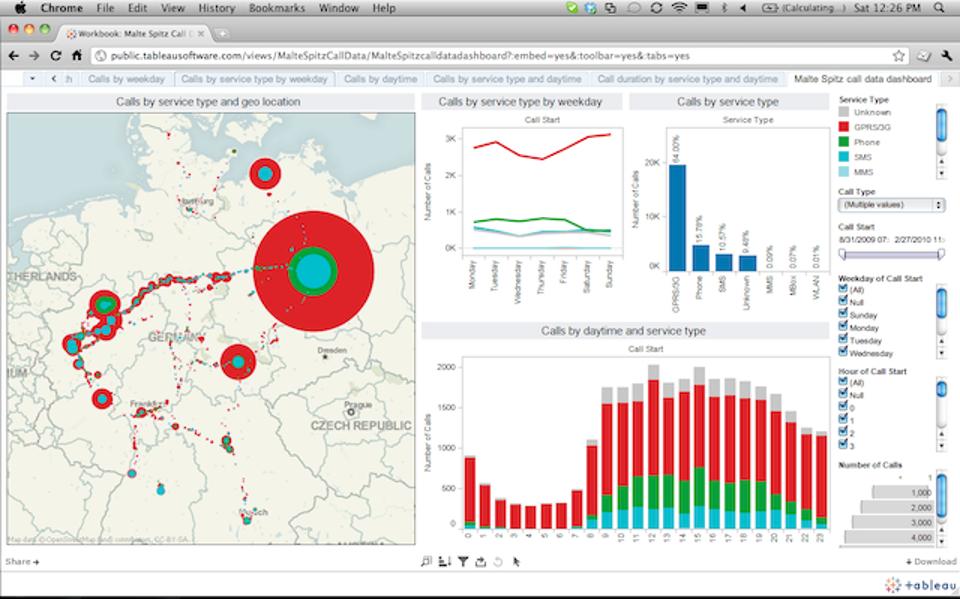Image resolution: width=960 pixels, height=599 pixels.
Task: Uncheck hour 0 checkbox
Action: click(x=843, y=406)
